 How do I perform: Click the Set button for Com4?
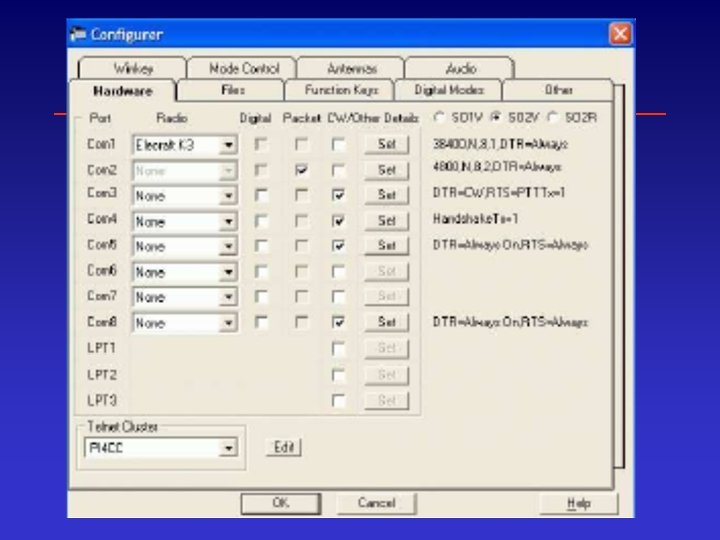pos(386,221)
